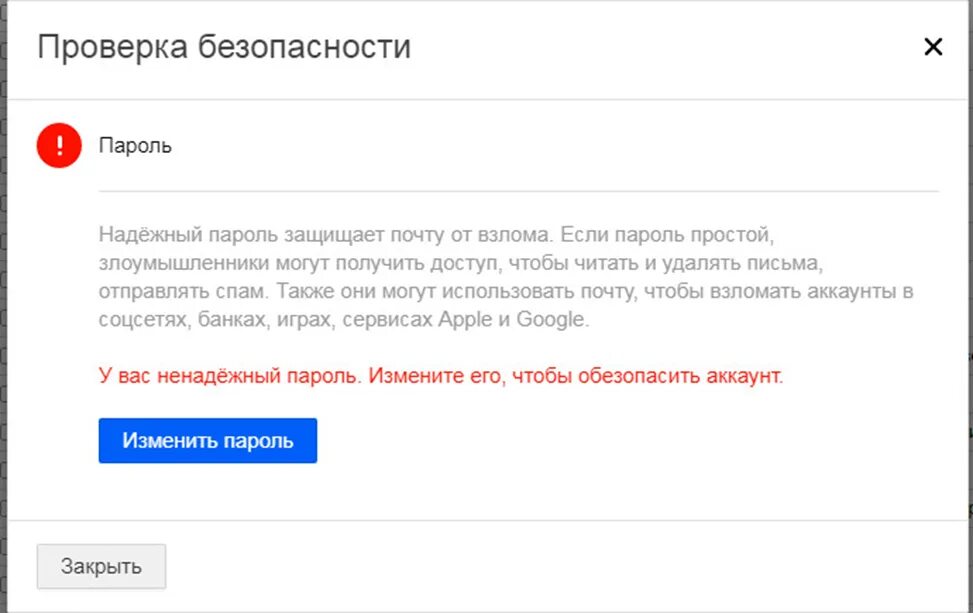Viewport: 973px width, 613px height.
Task: Click the Проверка безопасности dialog title
Action: (224, 47)
